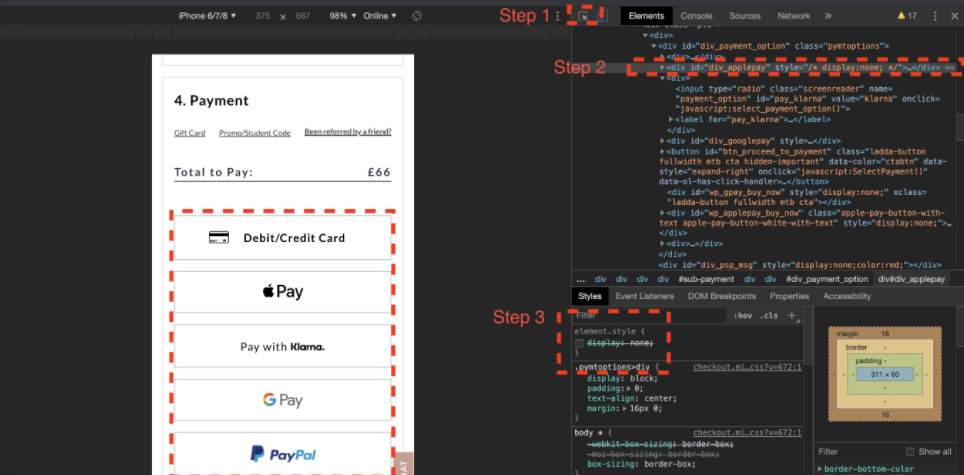Click the rotate device orientation icon
This screenshot has width=964, height=475.
(416, 15)
